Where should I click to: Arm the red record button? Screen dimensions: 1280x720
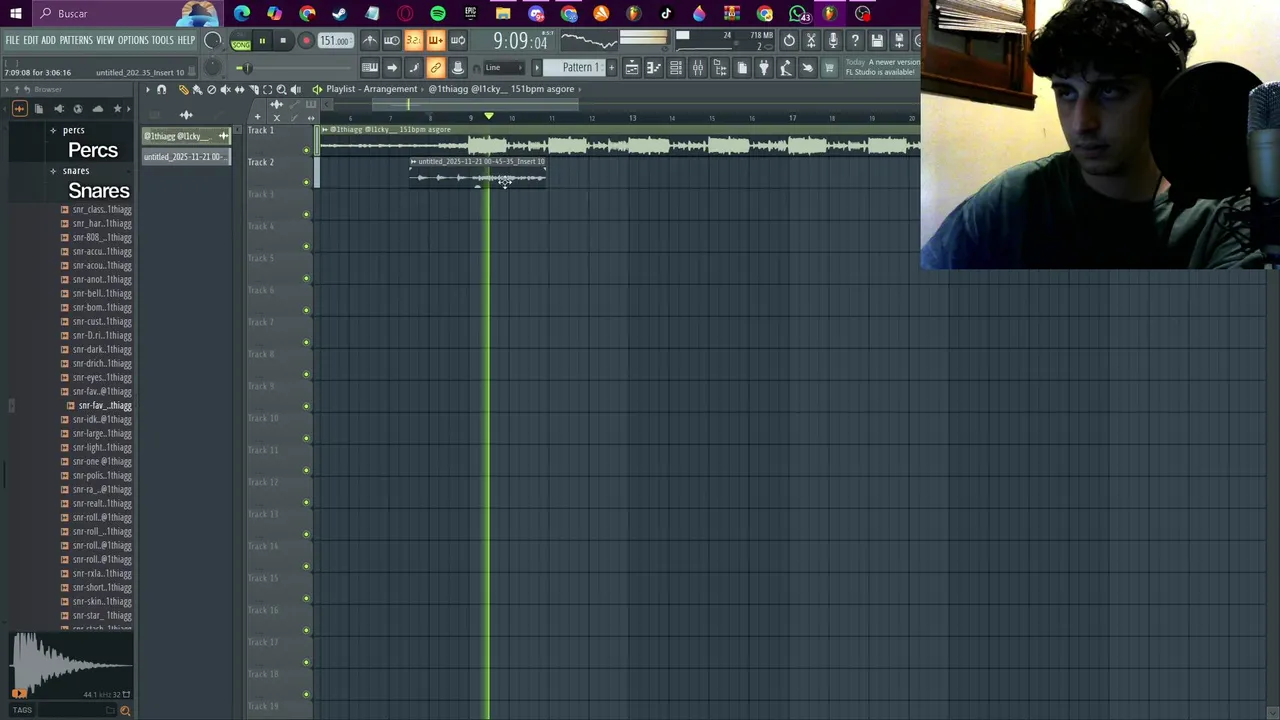[306, 41]
